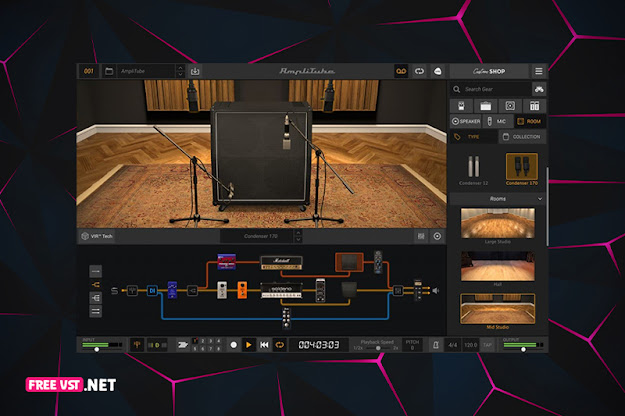Select the white pedal on middle chain
The image size is (625, 416).
222,290
